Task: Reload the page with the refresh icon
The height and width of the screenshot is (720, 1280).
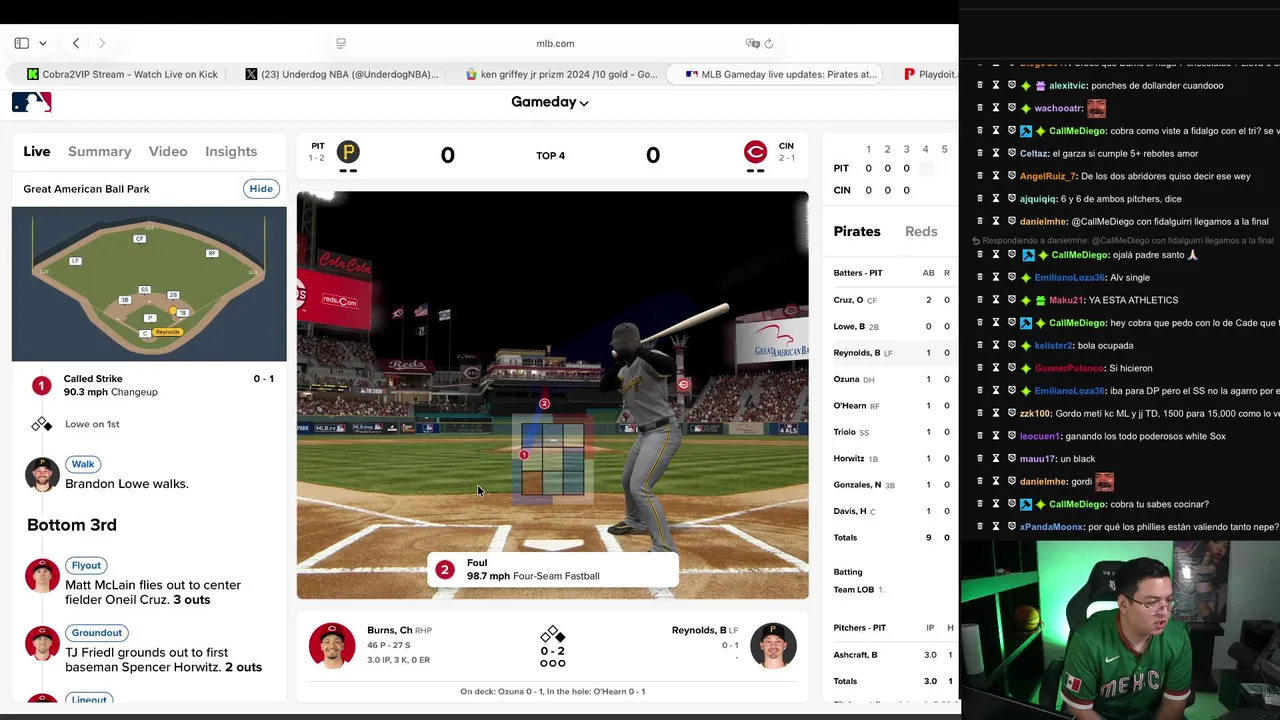Action: coord(769,43)
